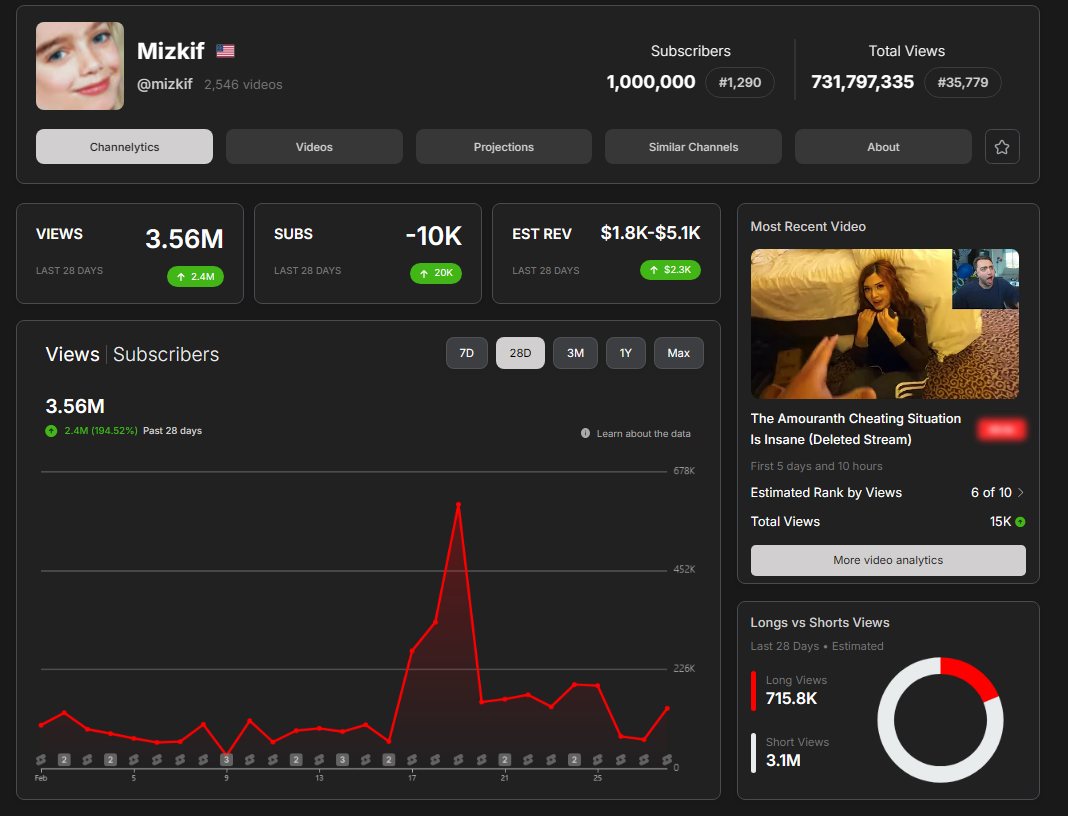1068x816 pixels.
Task: Select the 28D time range
Action: click(520, 353)
